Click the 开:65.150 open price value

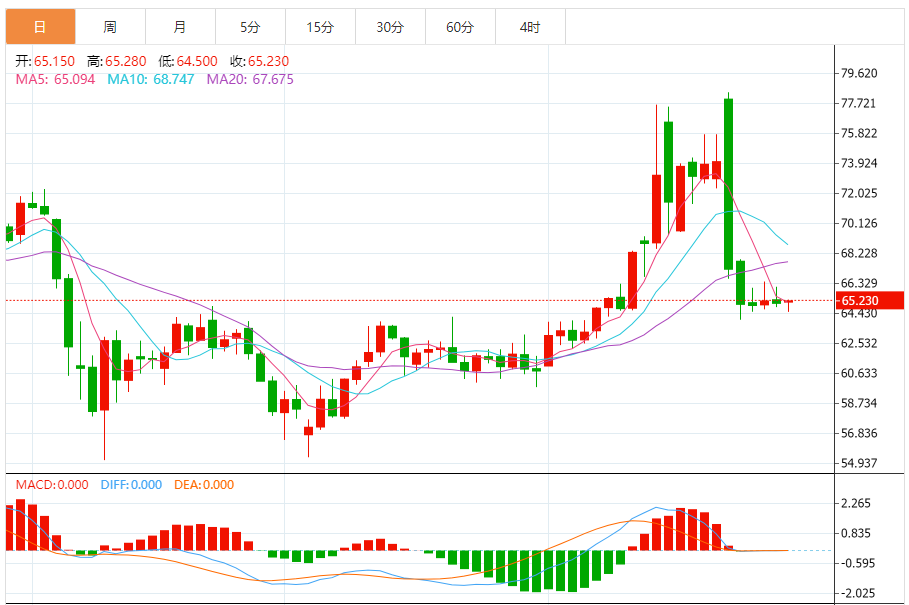45,61
